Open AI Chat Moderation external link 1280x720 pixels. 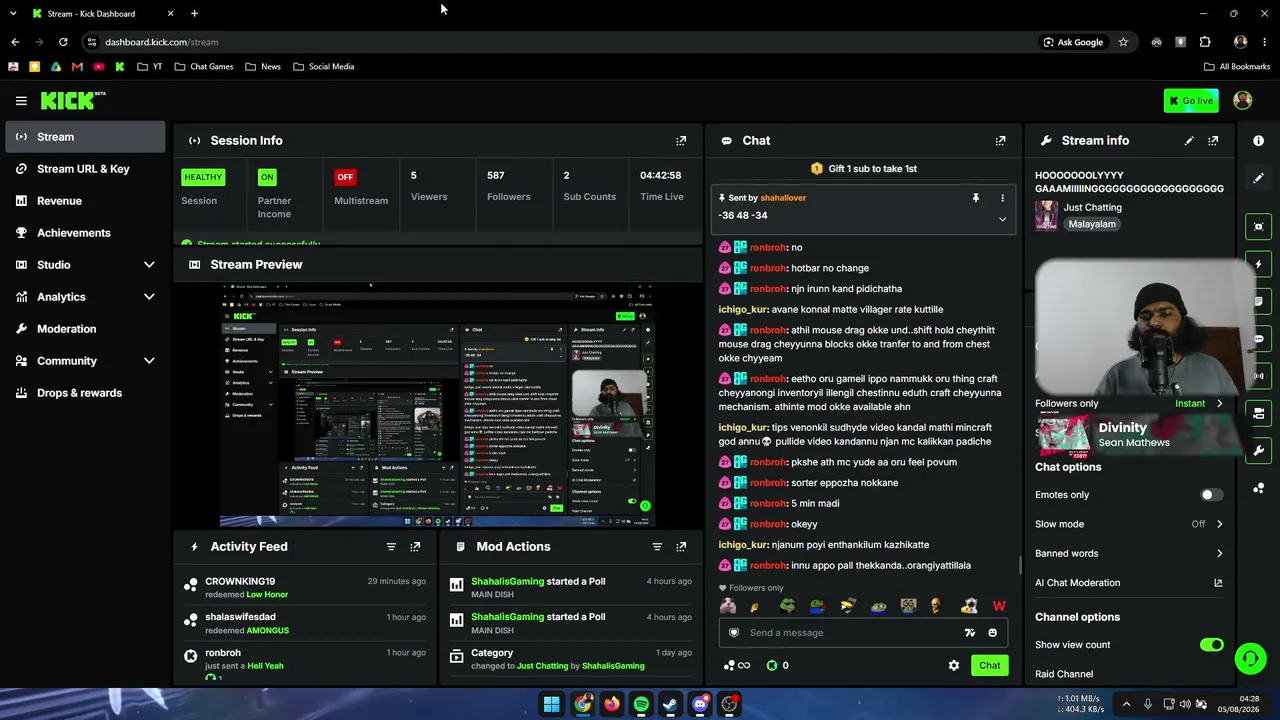pos(1218,583)
